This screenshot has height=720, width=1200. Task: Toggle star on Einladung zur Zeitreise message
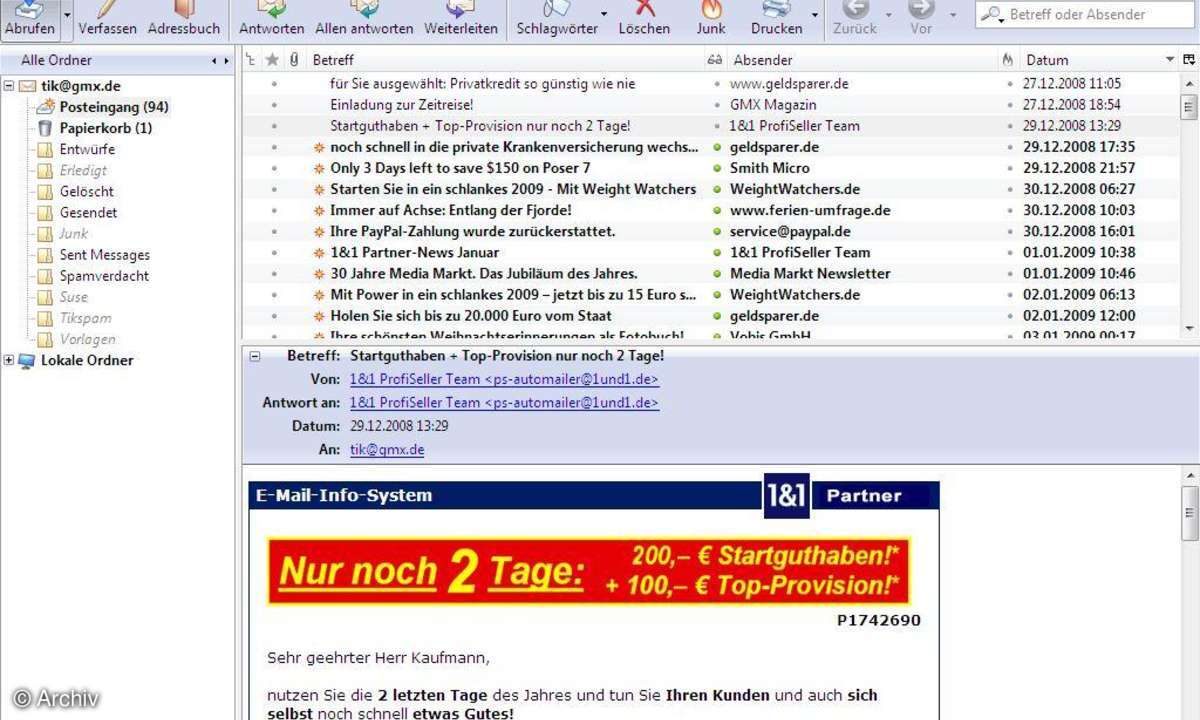click(x=273, y=104)
